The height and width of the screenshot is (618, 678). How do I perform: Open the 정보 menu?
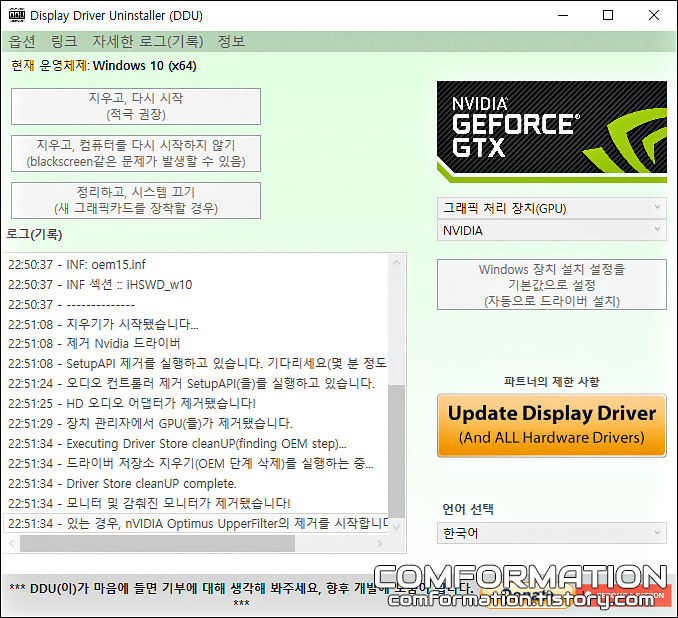(231, 42)
